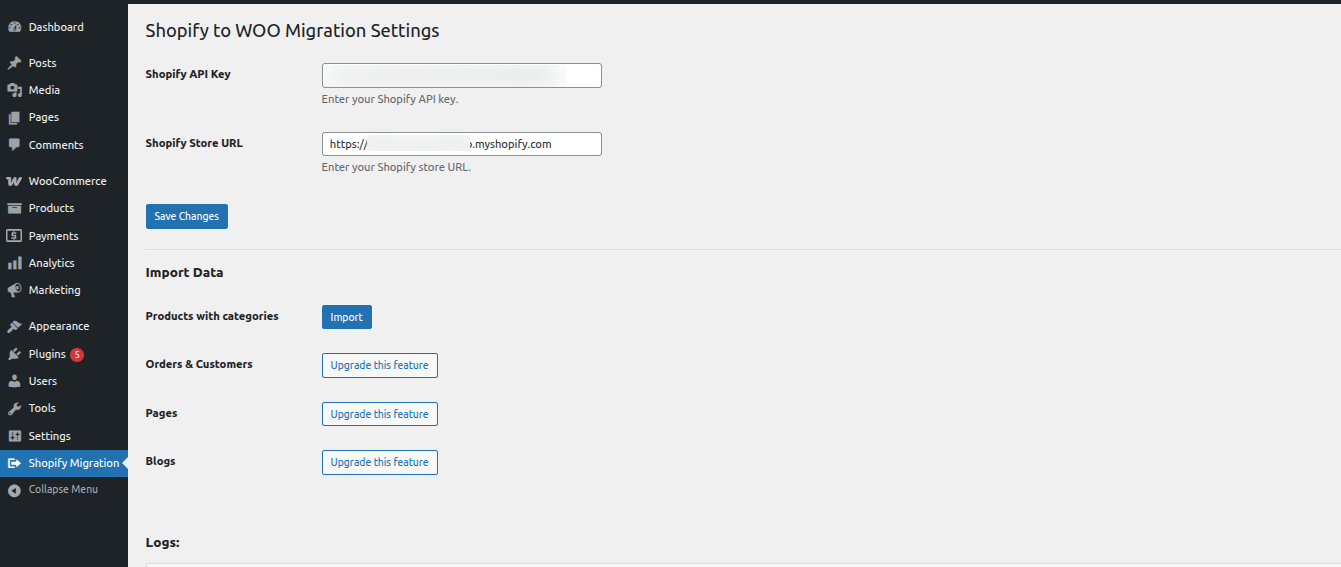Click the 'Import Data' heading
This screenshot has width=1341, height=567.
pyautogui.click(x=185, y=272)
